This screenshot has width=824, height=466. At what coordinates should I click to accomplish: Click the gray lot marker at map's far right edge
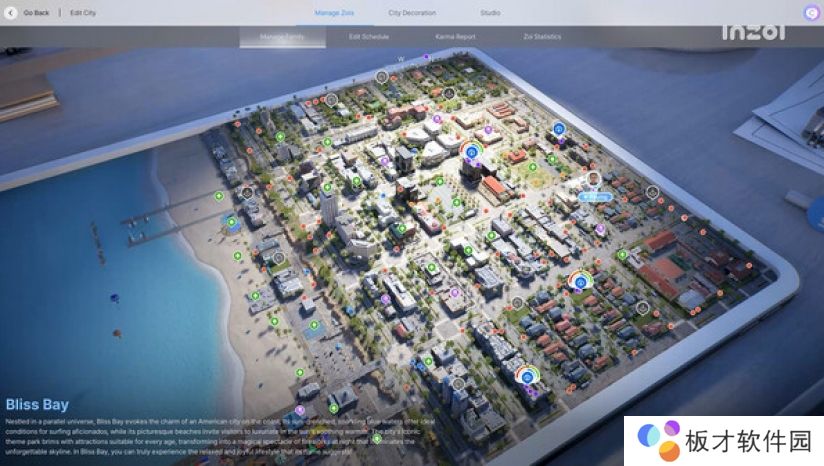(652, 191)
